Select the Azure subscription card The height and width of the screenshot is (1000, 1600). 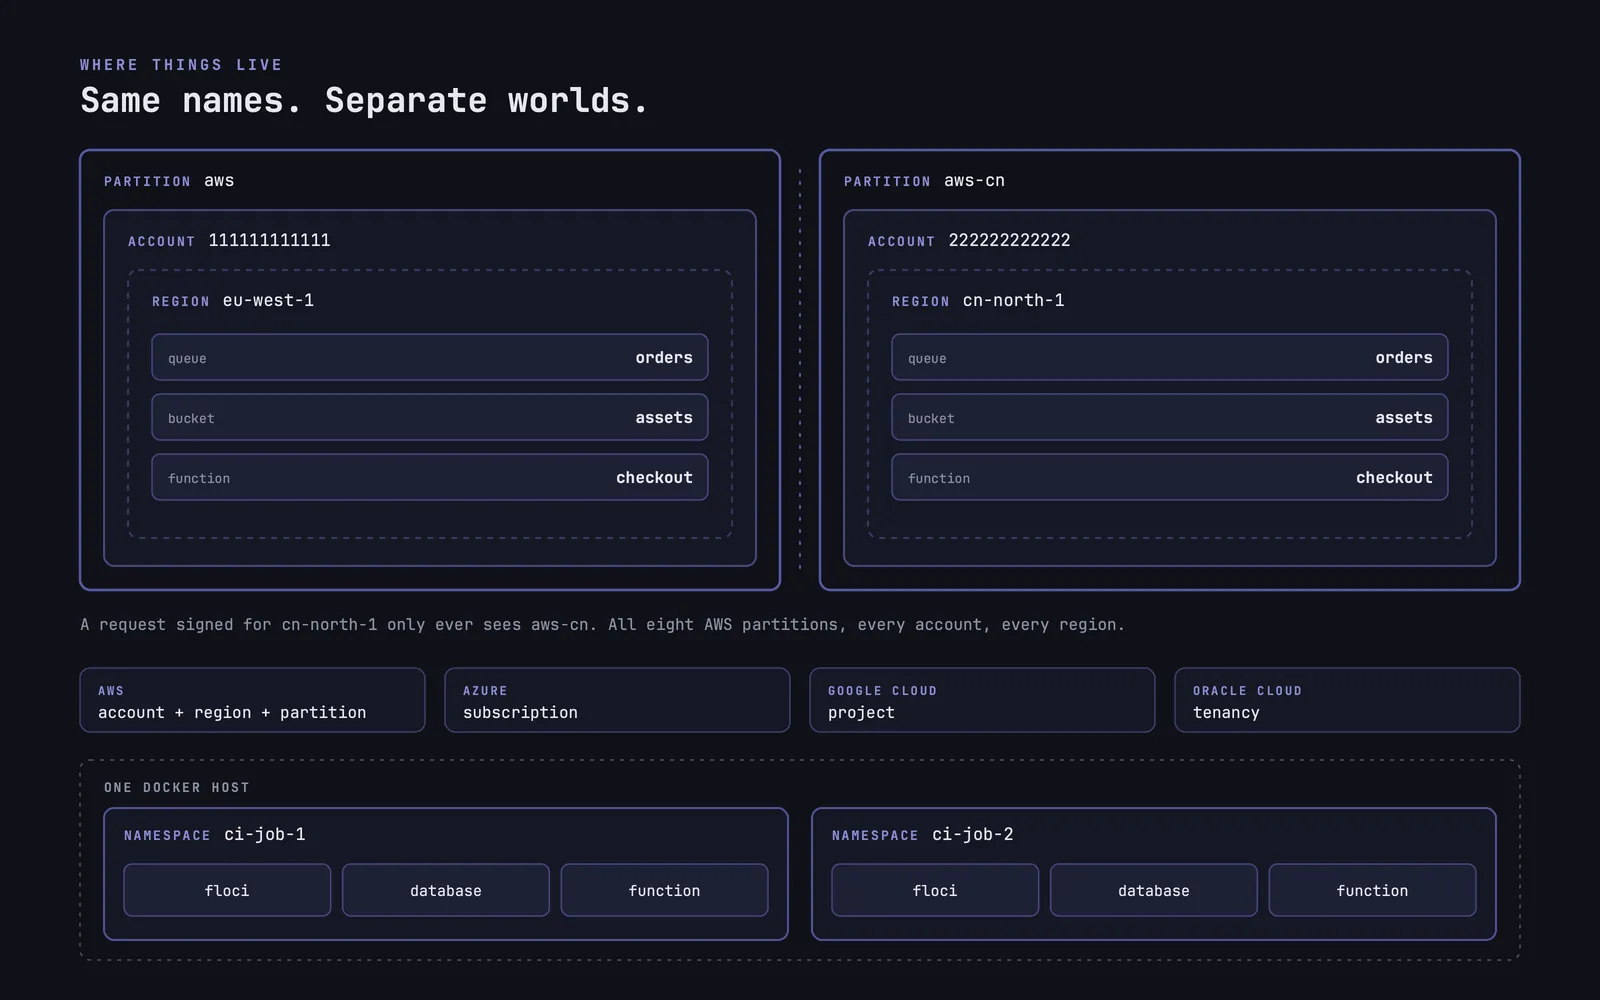[617, 700]
